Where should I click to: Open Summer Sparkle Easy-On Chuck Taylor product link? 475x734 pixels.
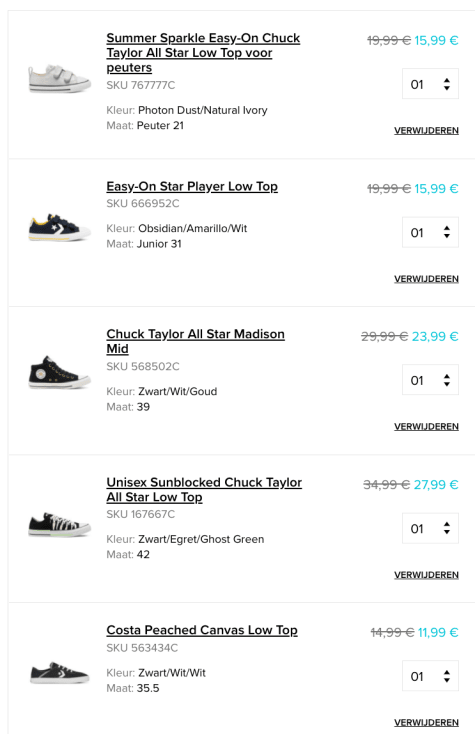[203, 52]
